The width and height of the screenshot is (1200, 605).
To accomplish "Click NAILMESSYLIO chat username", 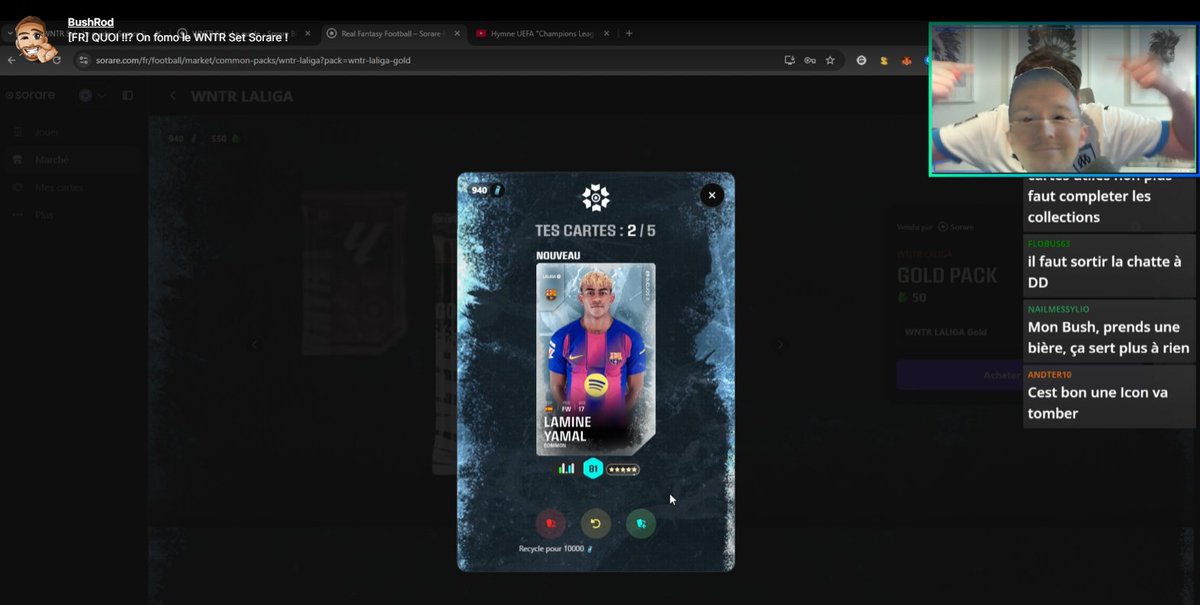I will [x=1058, y=309].
